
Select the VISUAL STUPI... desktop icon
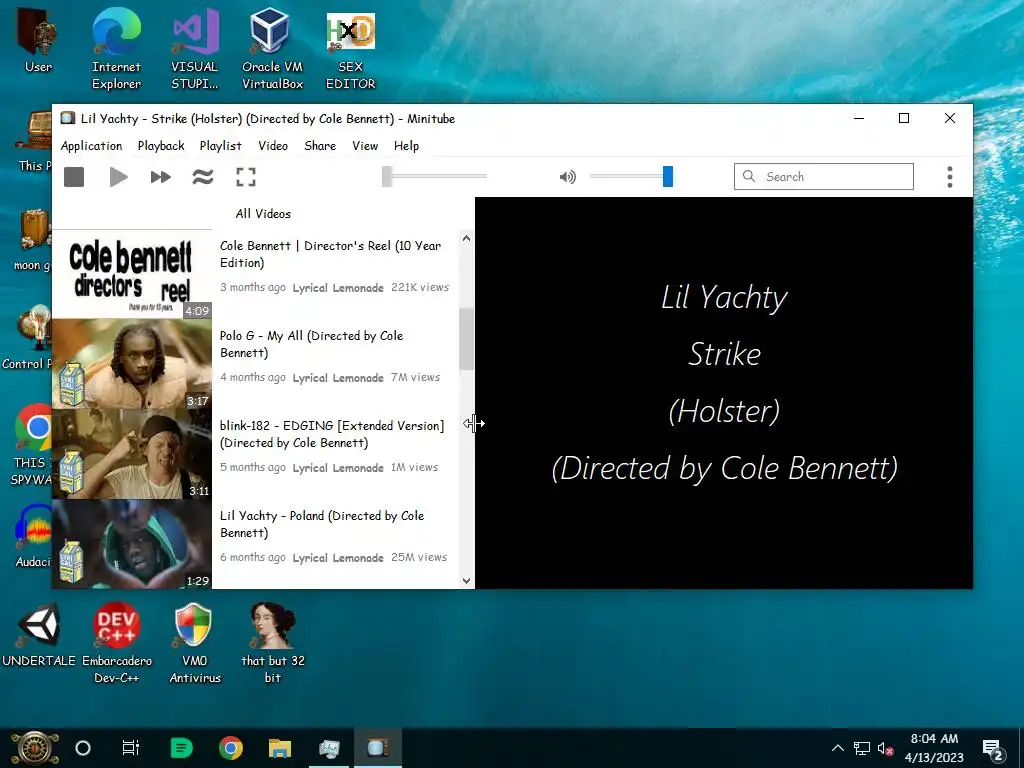[195, 49]
